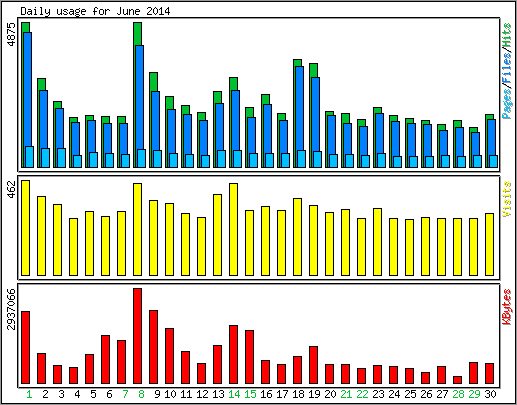Click the blue 'Files' legend label
The height and width of the screenshot is (405, 517).
point(507,69)
